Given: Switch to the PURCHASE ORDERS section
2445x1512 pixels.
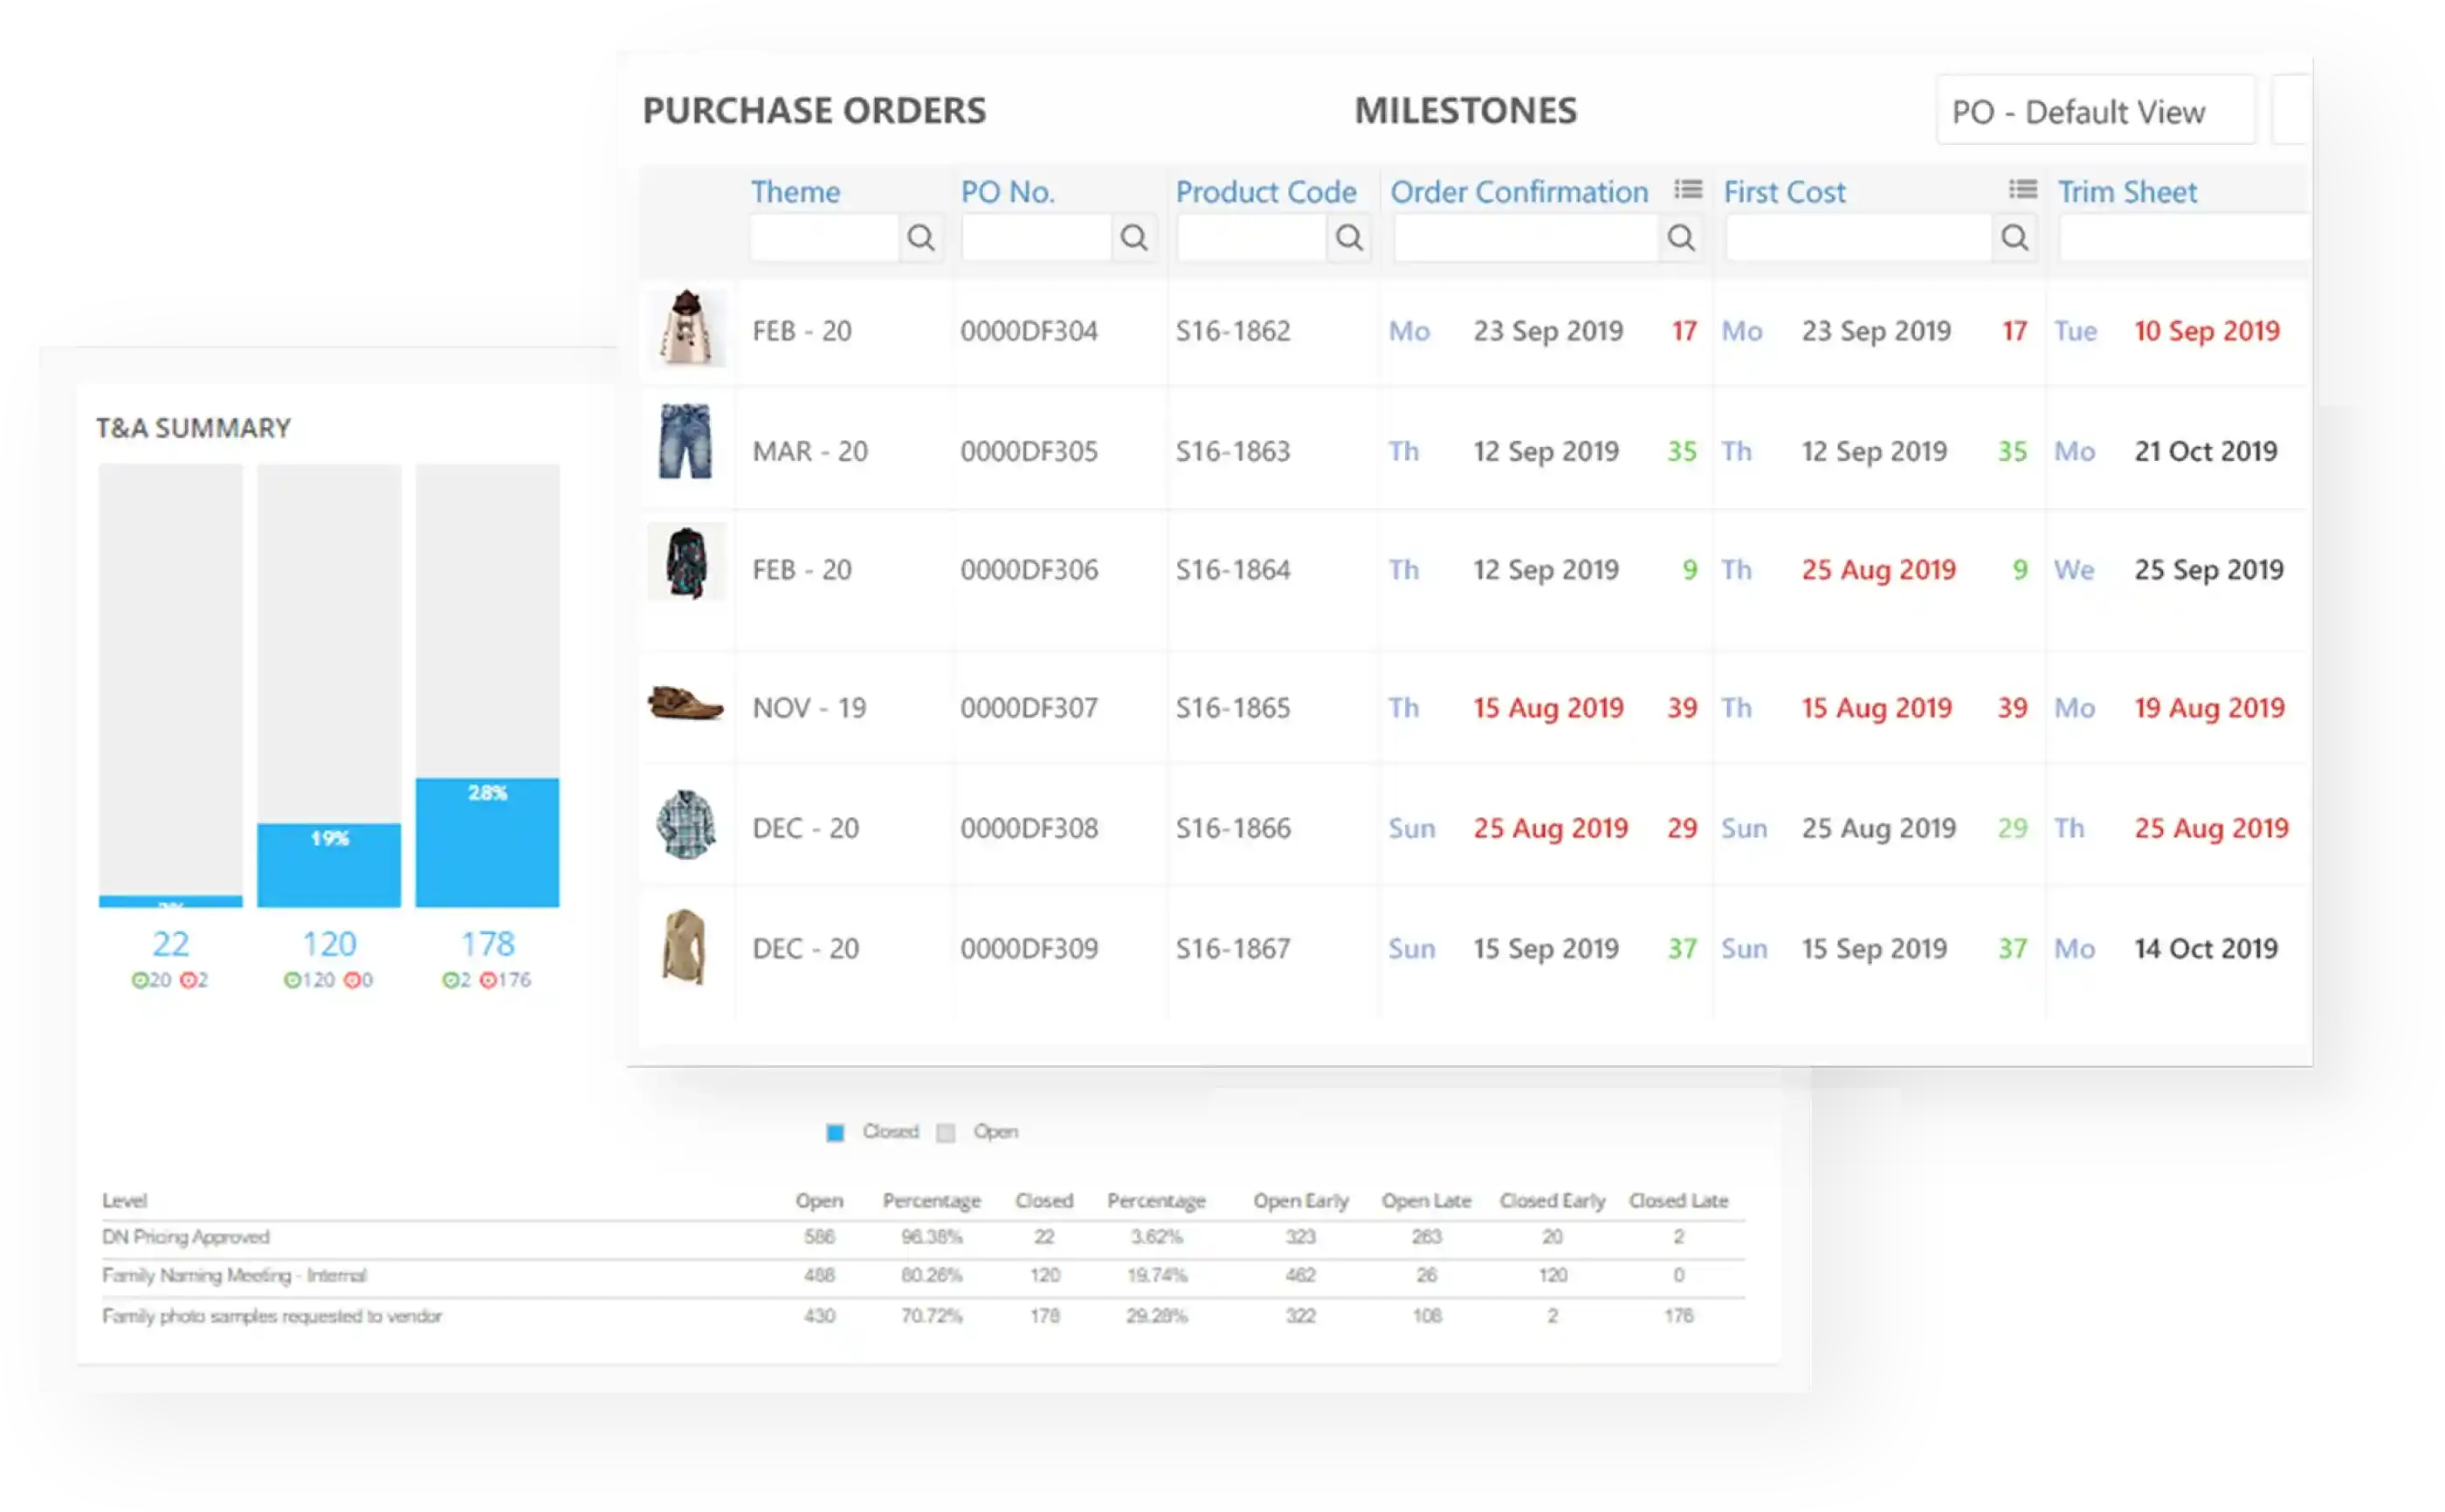Looking at the screenshot, I should (813, 111).
